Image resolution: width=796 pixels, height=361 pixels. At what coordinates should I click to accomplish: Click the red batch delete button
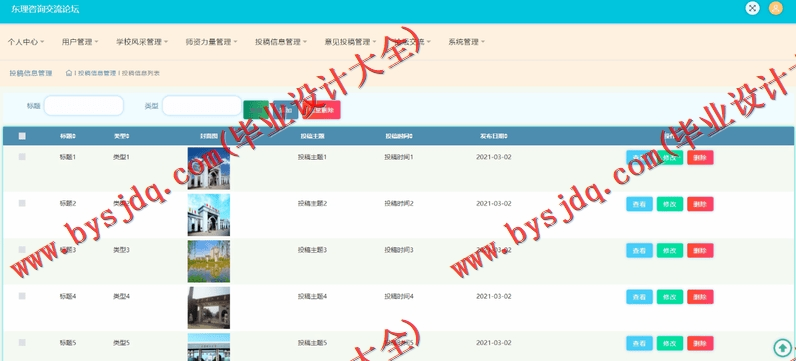pos(321,110)
